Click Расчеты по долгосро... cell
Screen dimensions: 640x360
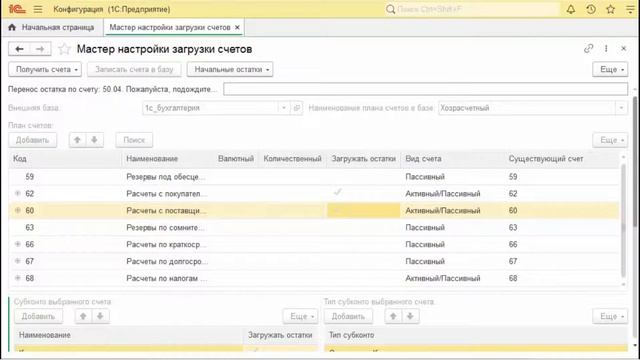(168, 261)
